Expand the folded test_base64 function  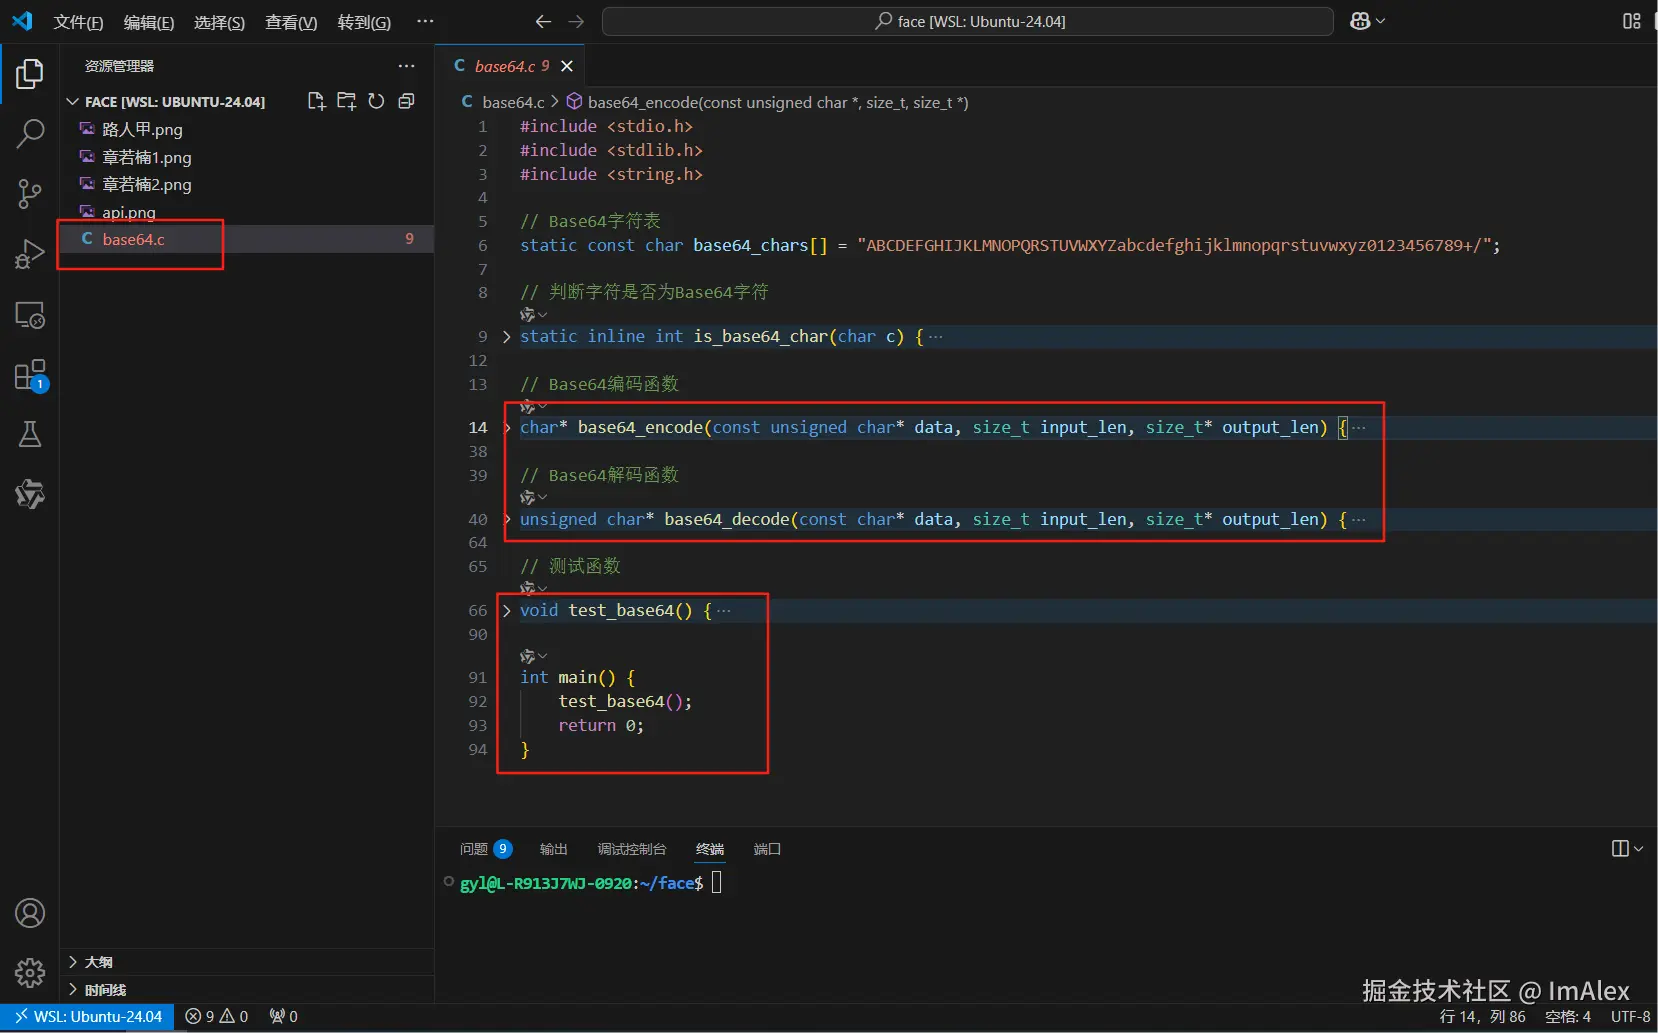(507, 611)
